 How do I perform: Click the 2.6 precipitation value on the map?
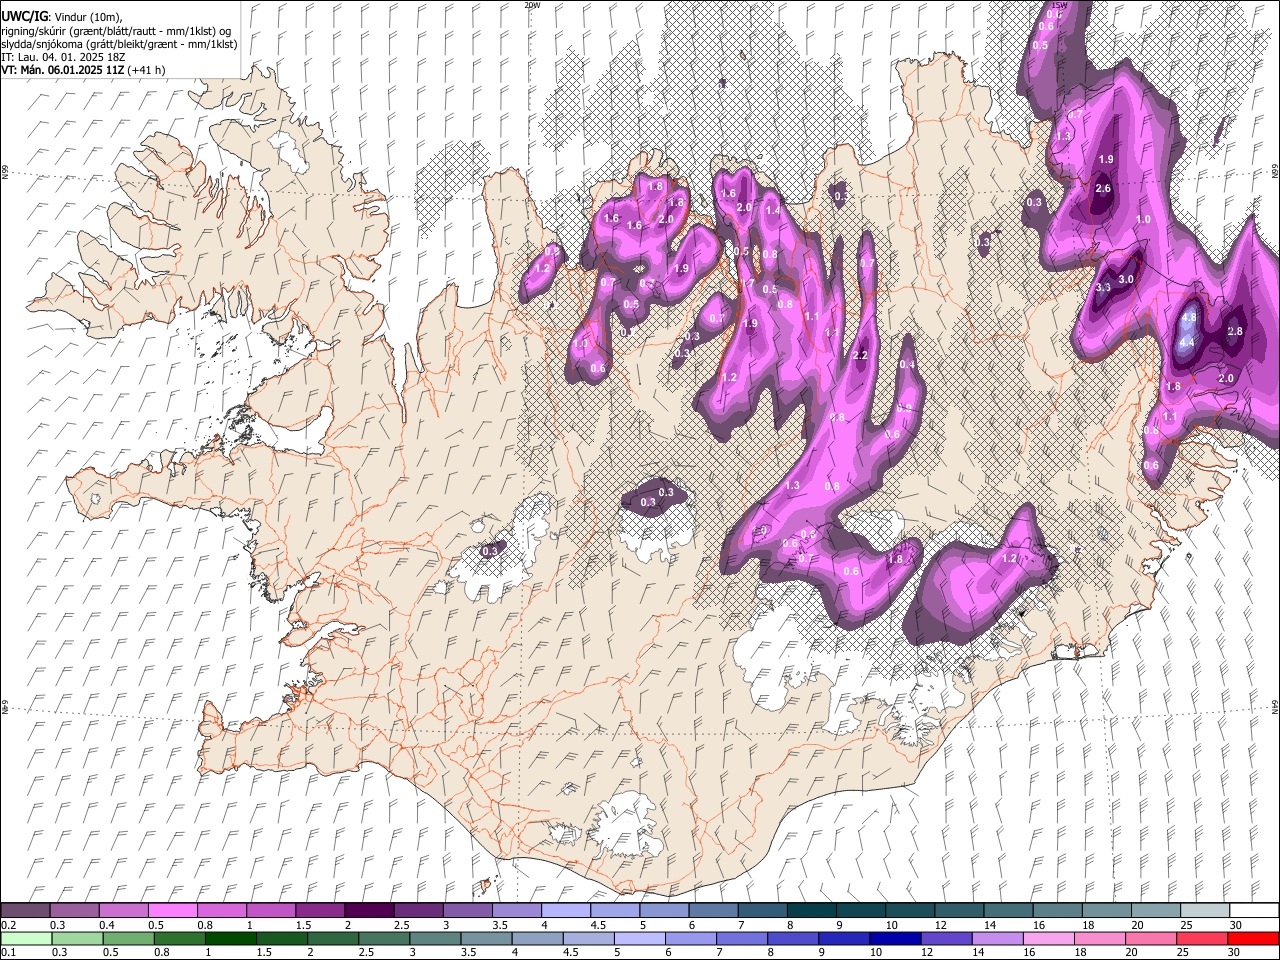tap(1103, 188)
